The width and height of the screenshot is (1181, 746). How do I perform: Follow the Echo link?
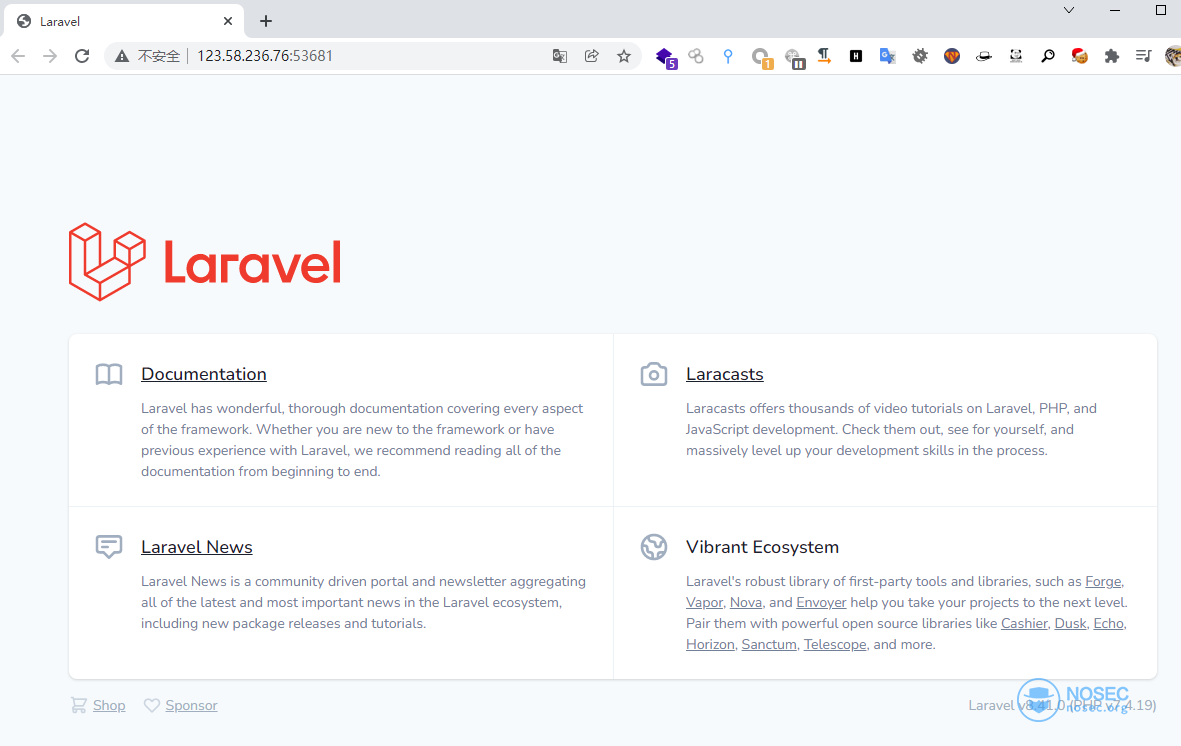point(1109,624)
